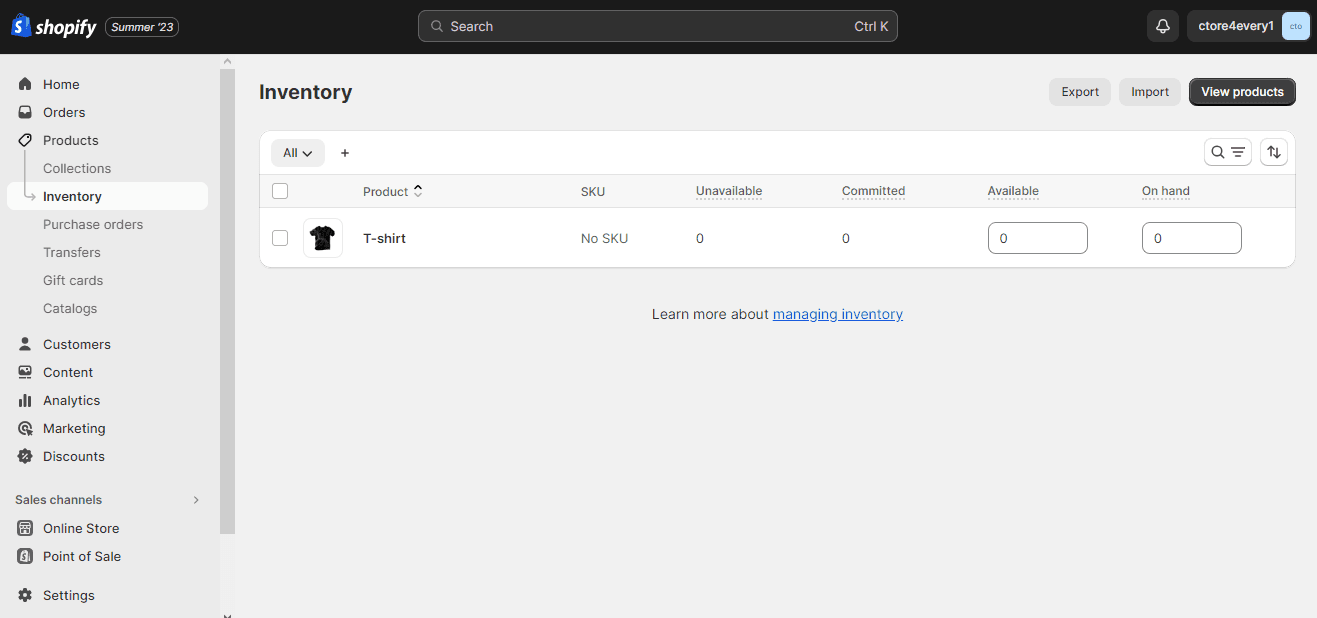Viewport: 1317px width, 618px height.
Task: Click the Discounts badge icon
Action: tap(25, 456)
